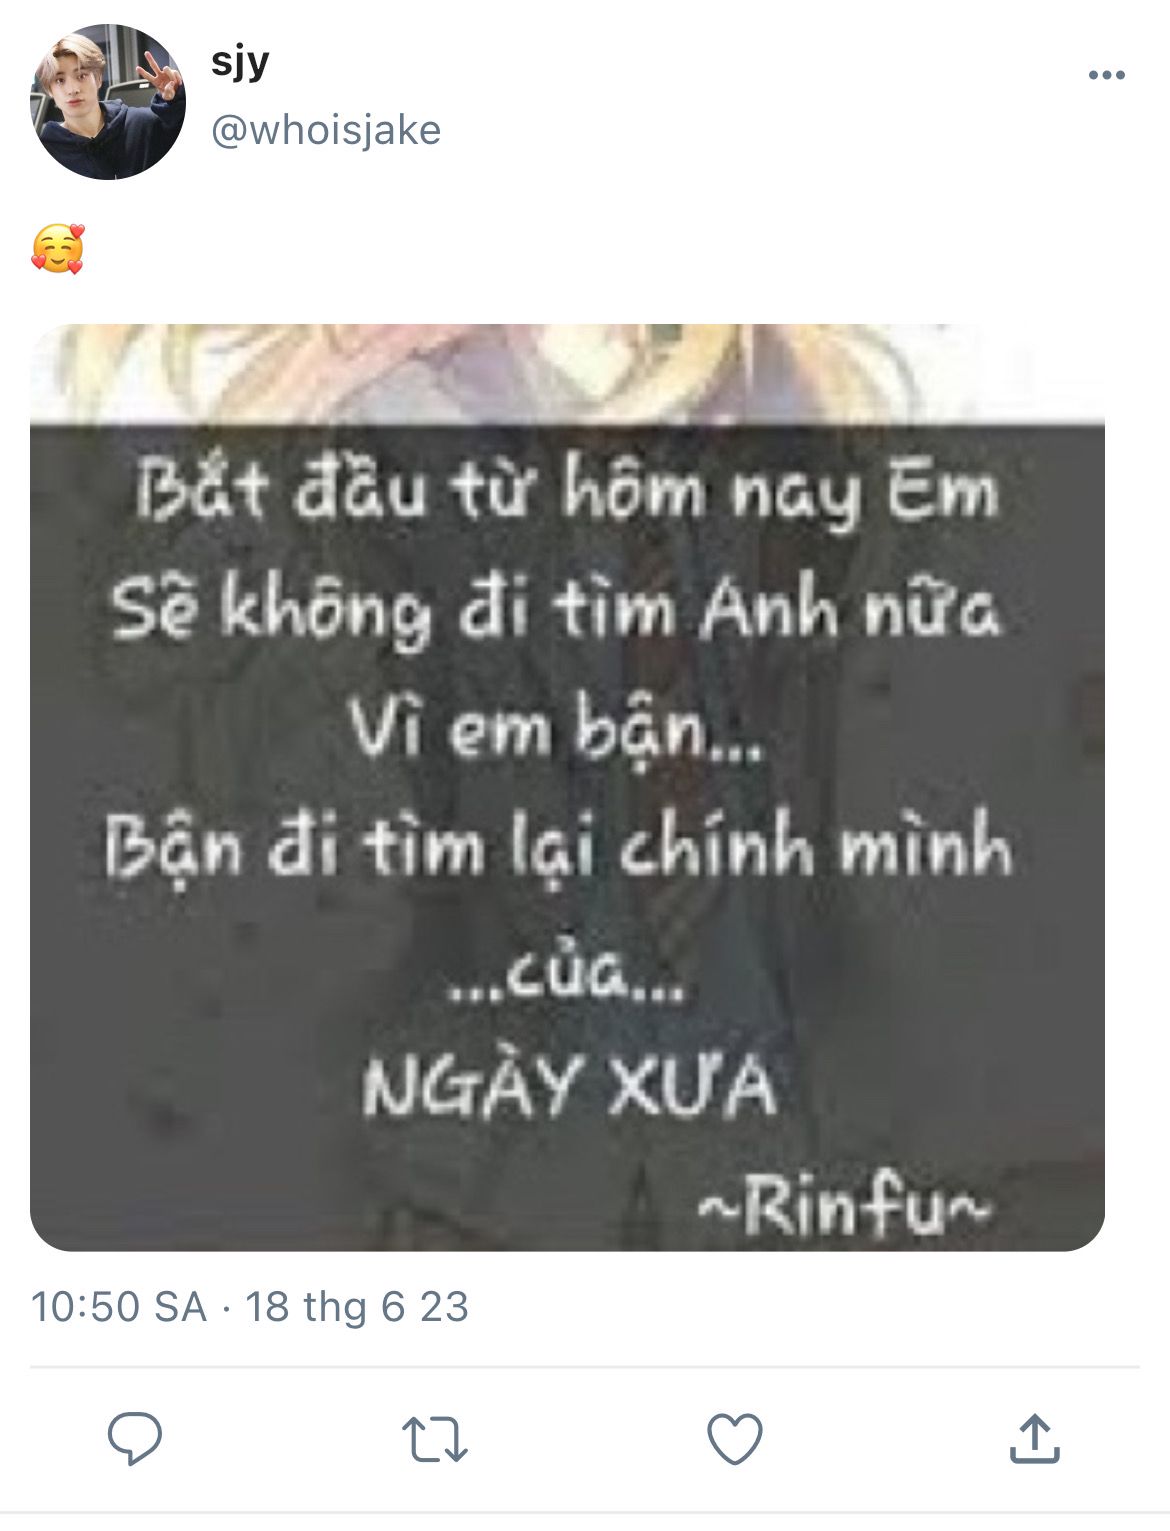Click the 10:50 SA timestamp
This screenshot has height=1531, width=1170.
119,1307
